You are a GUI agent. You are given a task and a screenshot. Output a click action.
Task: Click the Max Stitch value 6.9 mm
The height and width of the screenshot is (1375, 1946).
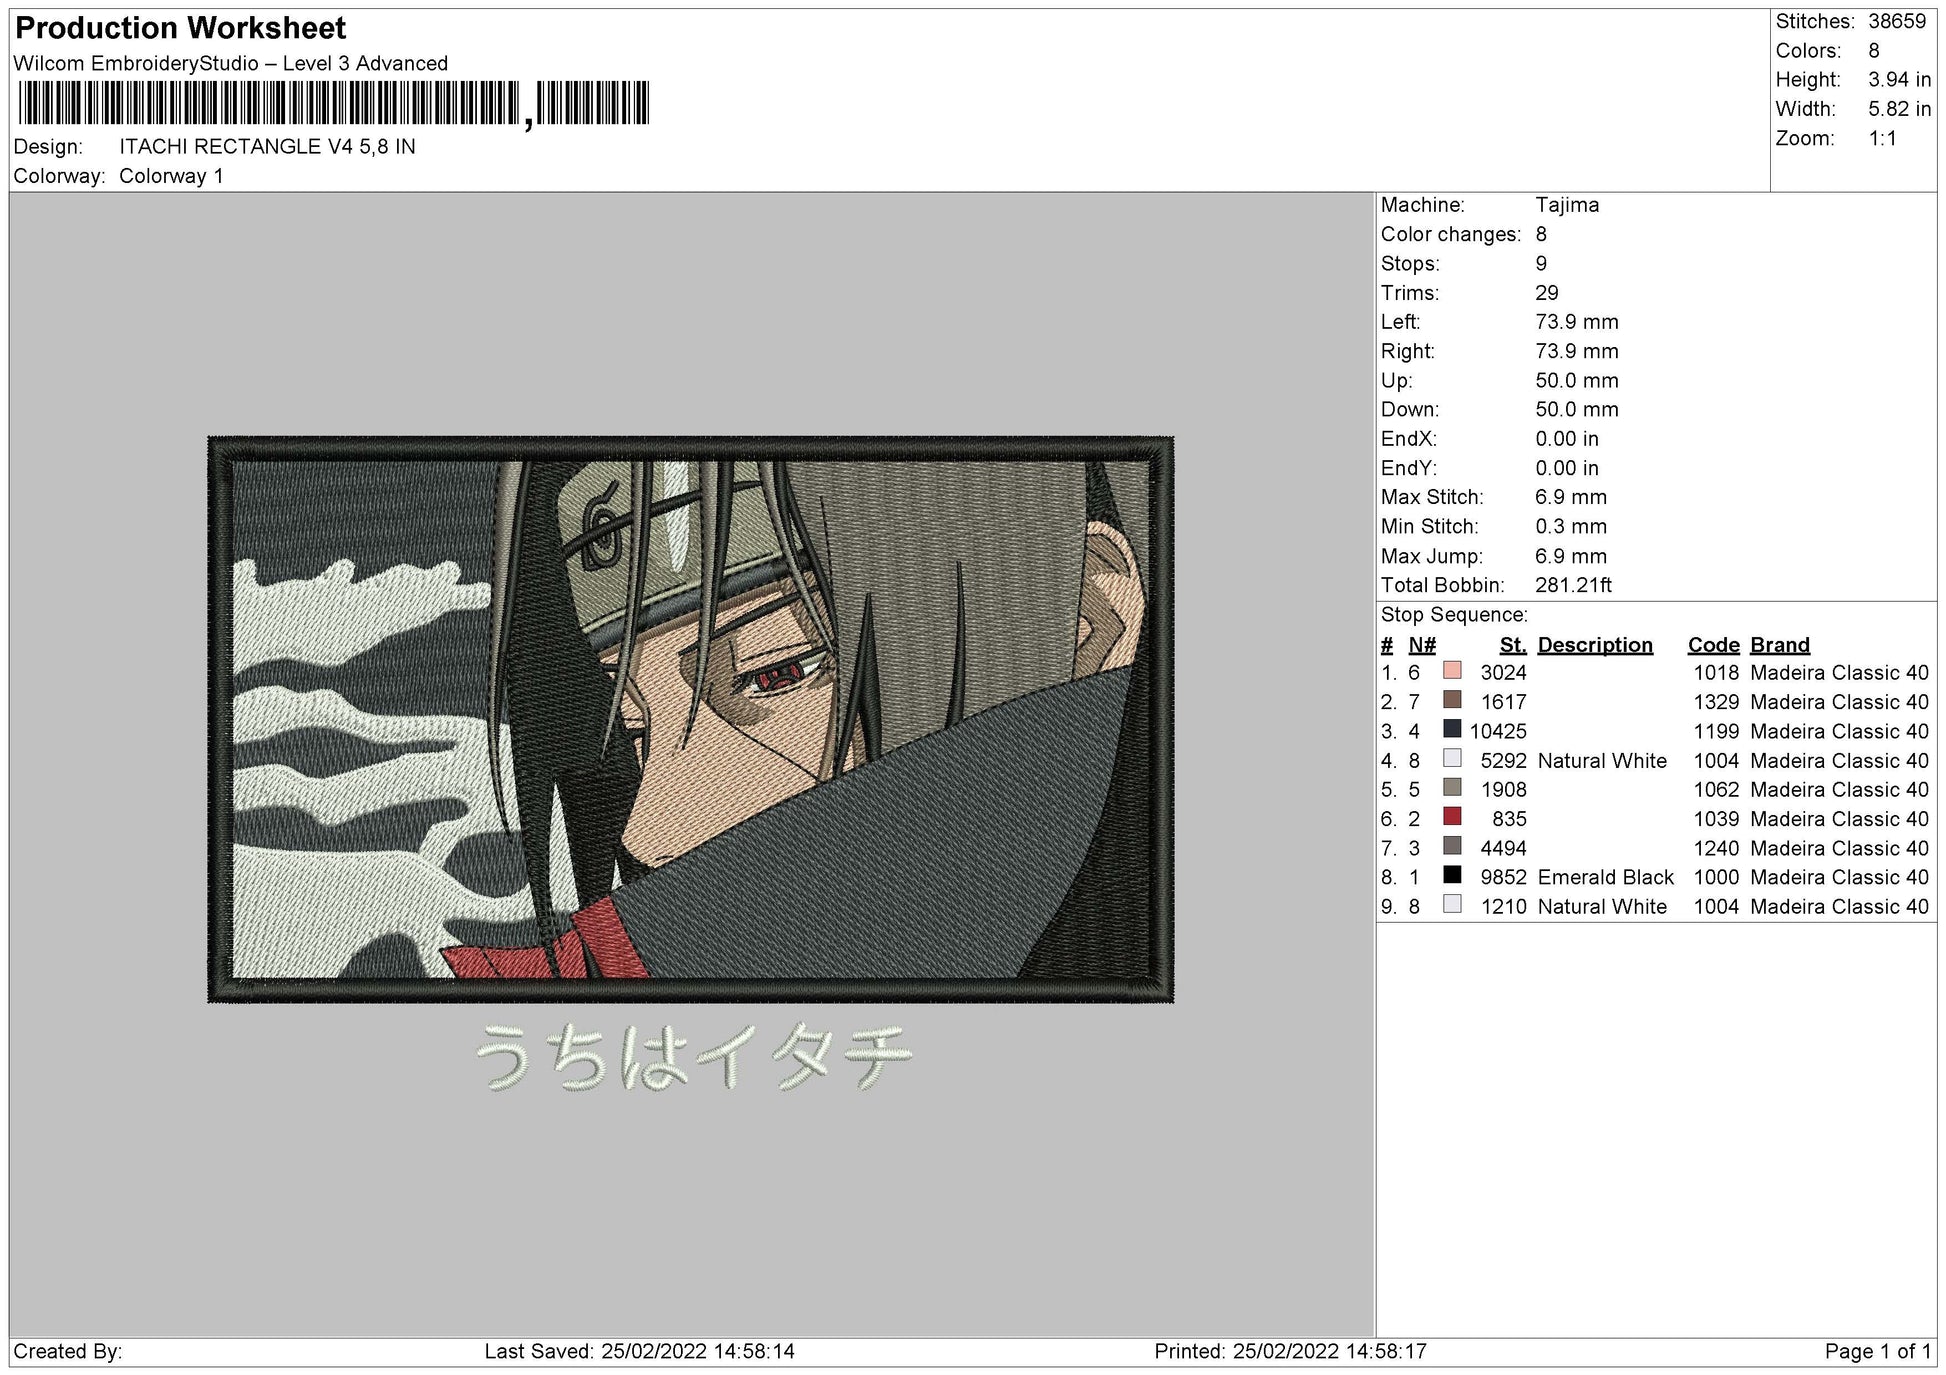[1571, 497]
